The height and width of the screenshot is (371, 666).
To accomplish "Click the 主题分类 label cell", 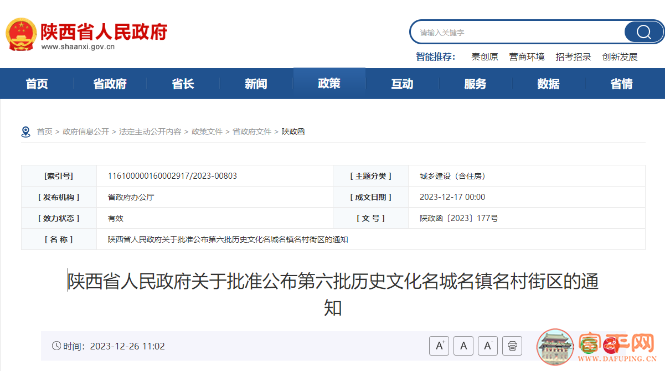I will click(x=371, y=176).
